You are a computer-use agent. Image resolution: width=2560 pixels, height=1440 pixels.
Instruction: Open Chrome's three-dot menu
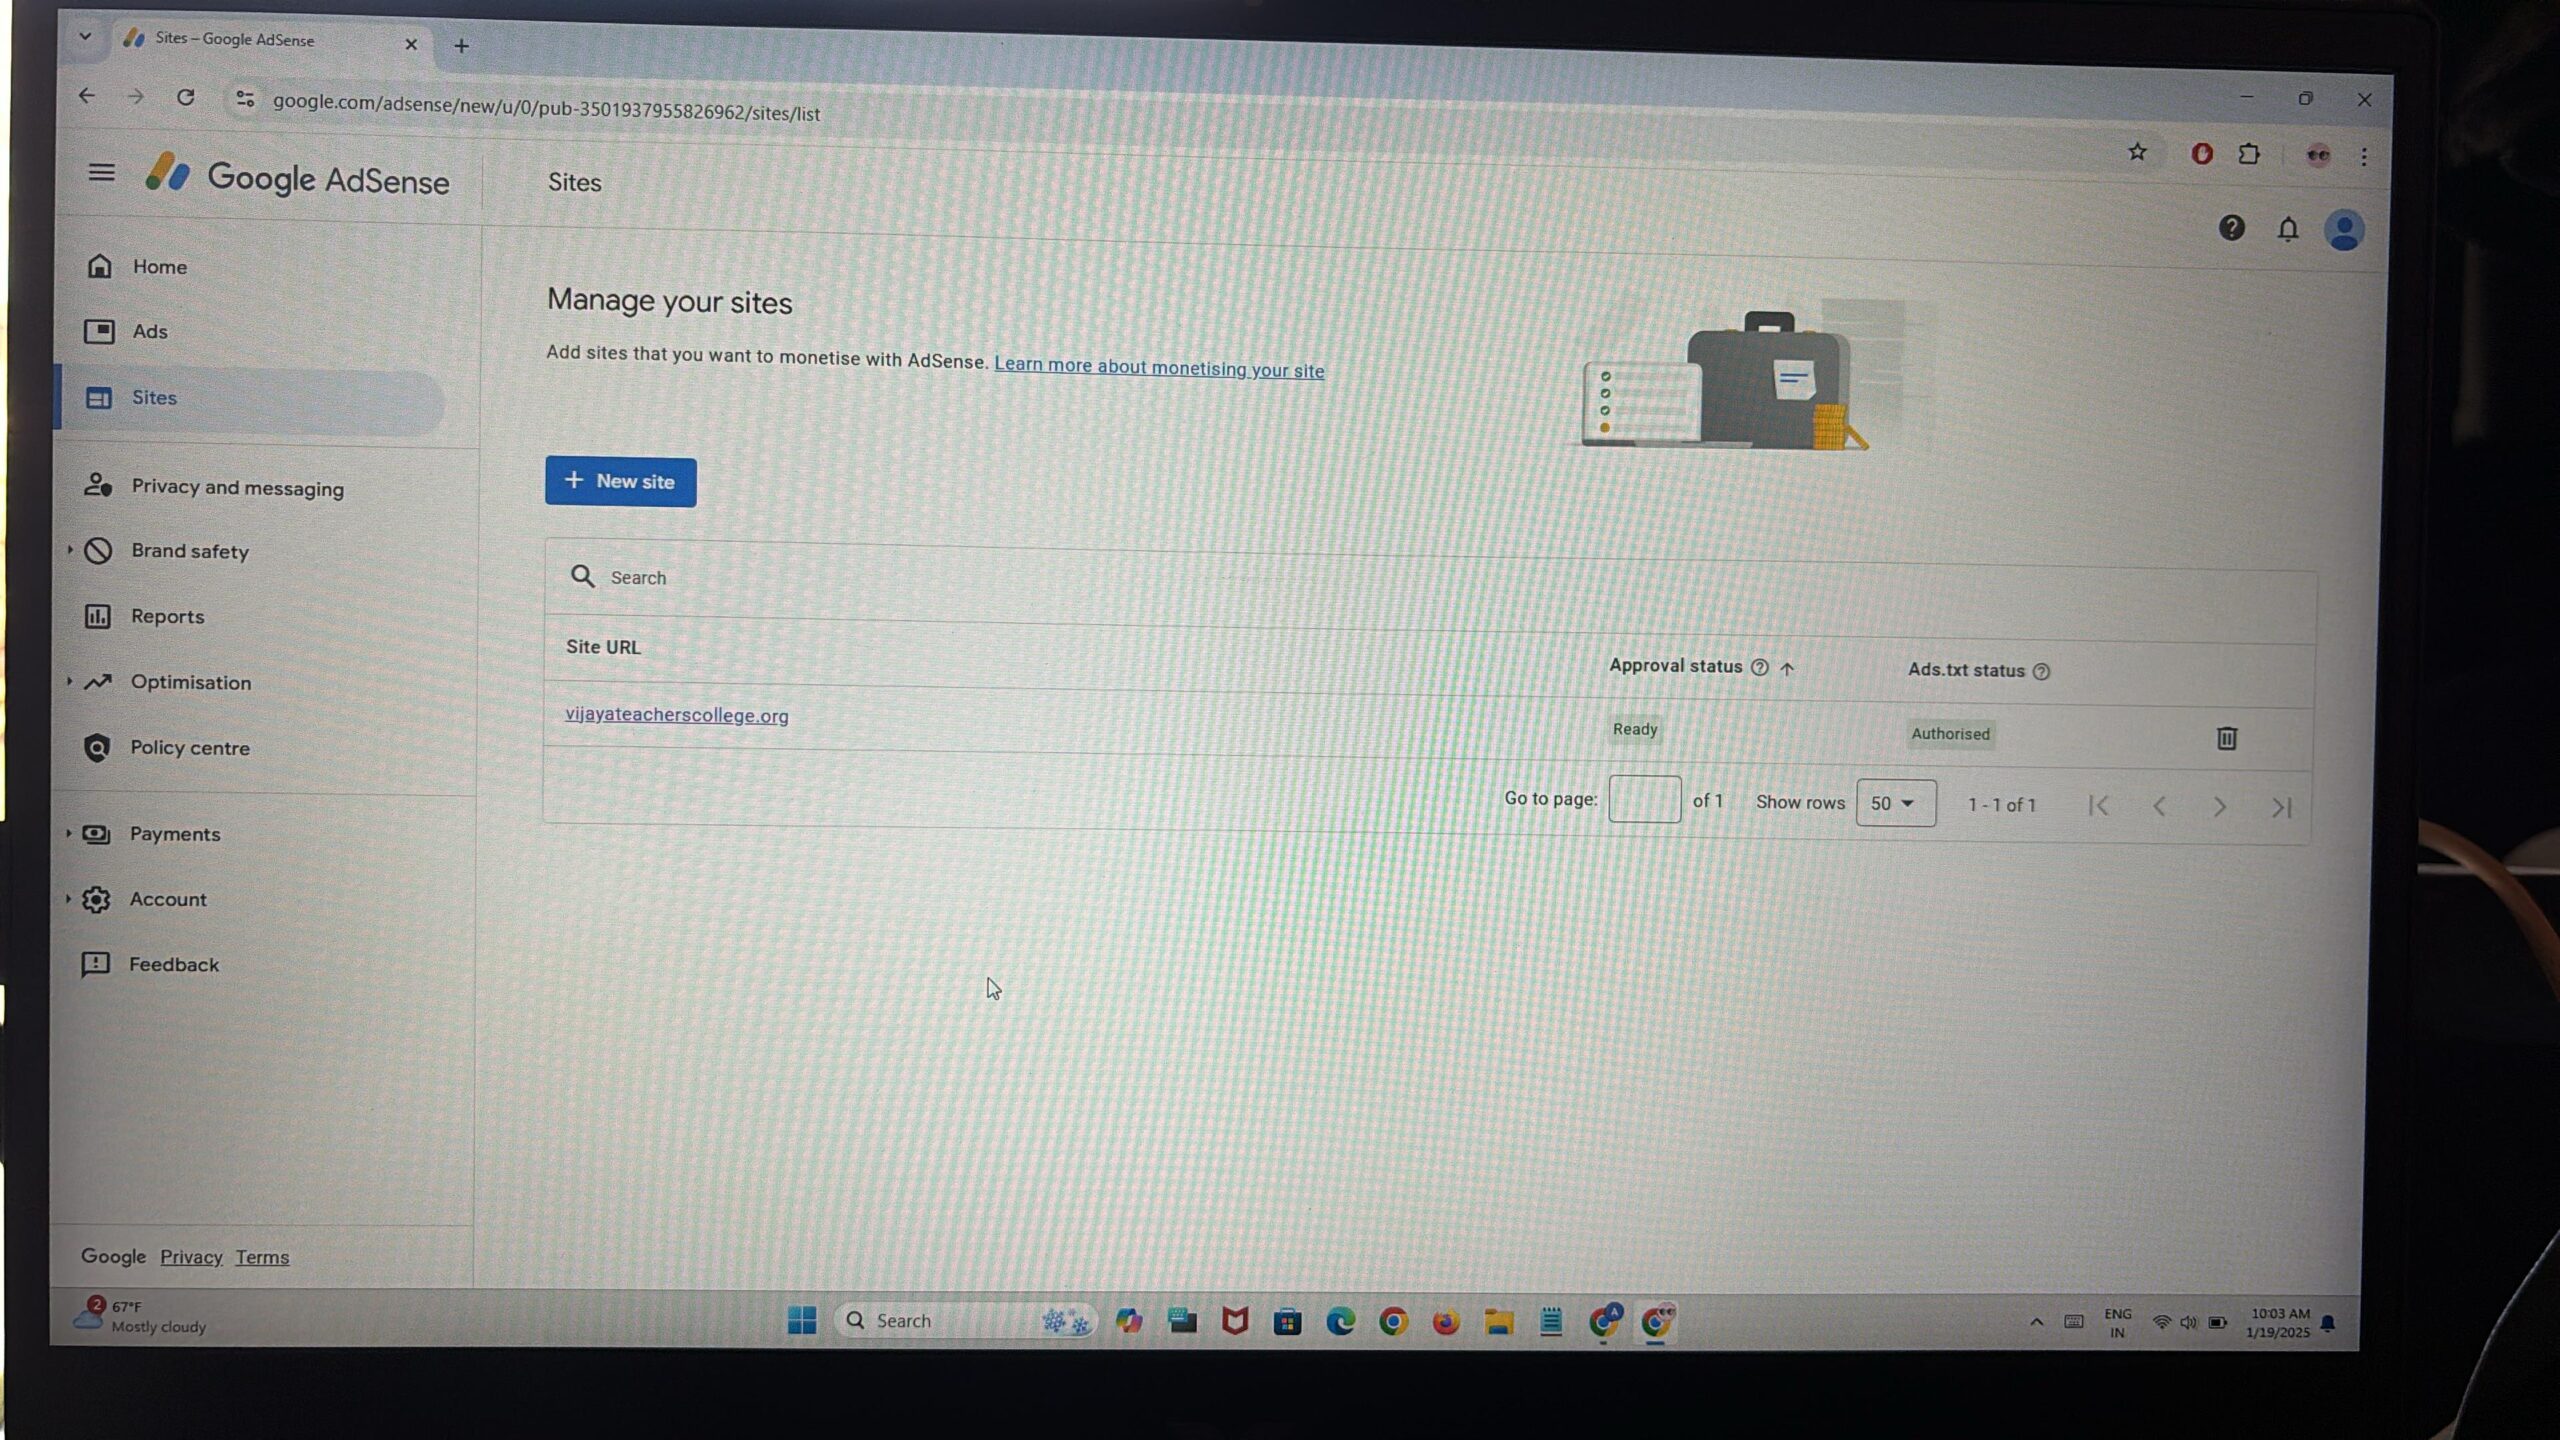2364,157
